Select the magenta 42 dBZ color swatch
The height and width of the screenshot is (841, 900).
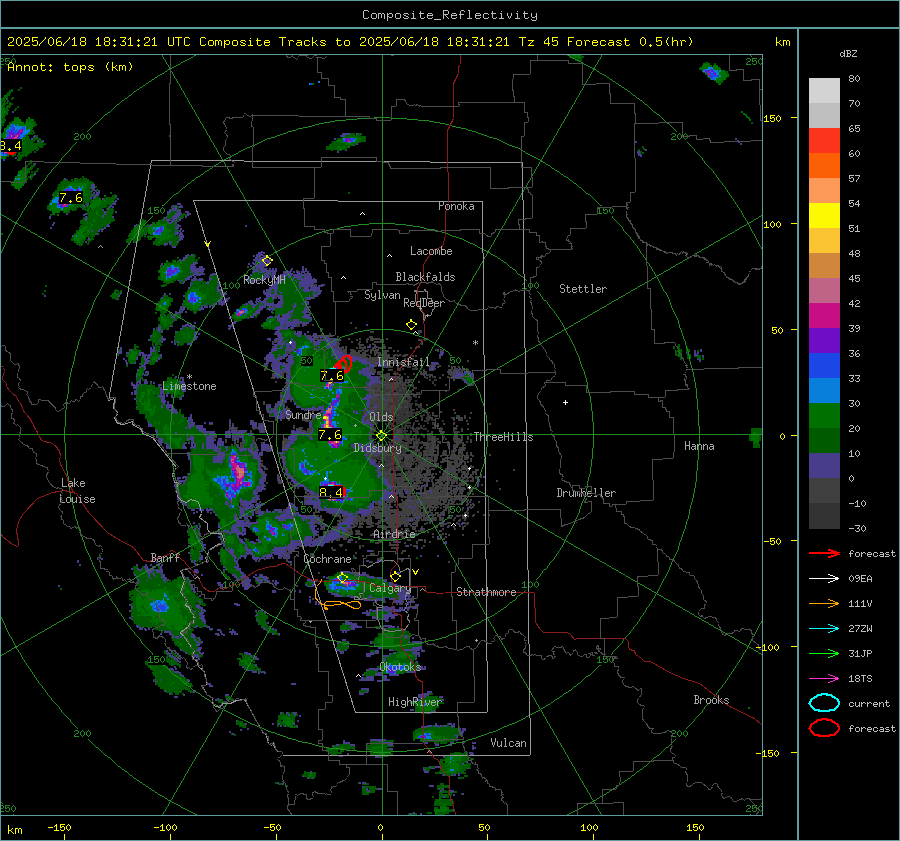tap(824, 316)
